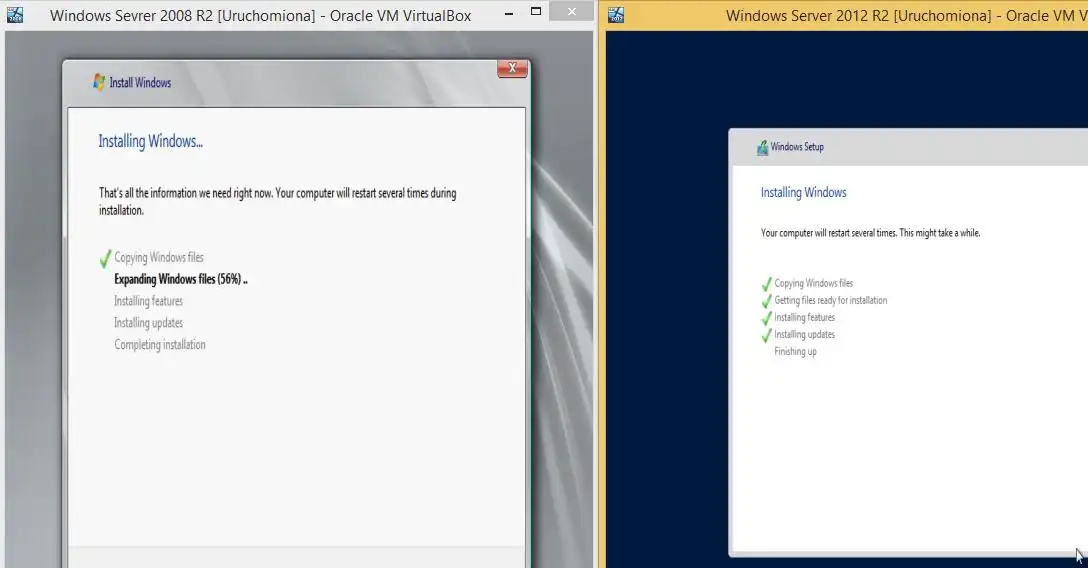This screenshot has width=1088, height=568.
Task: Click the green check beside 'Installing features' in Windows Setup
Action: (x=767, y=318)
